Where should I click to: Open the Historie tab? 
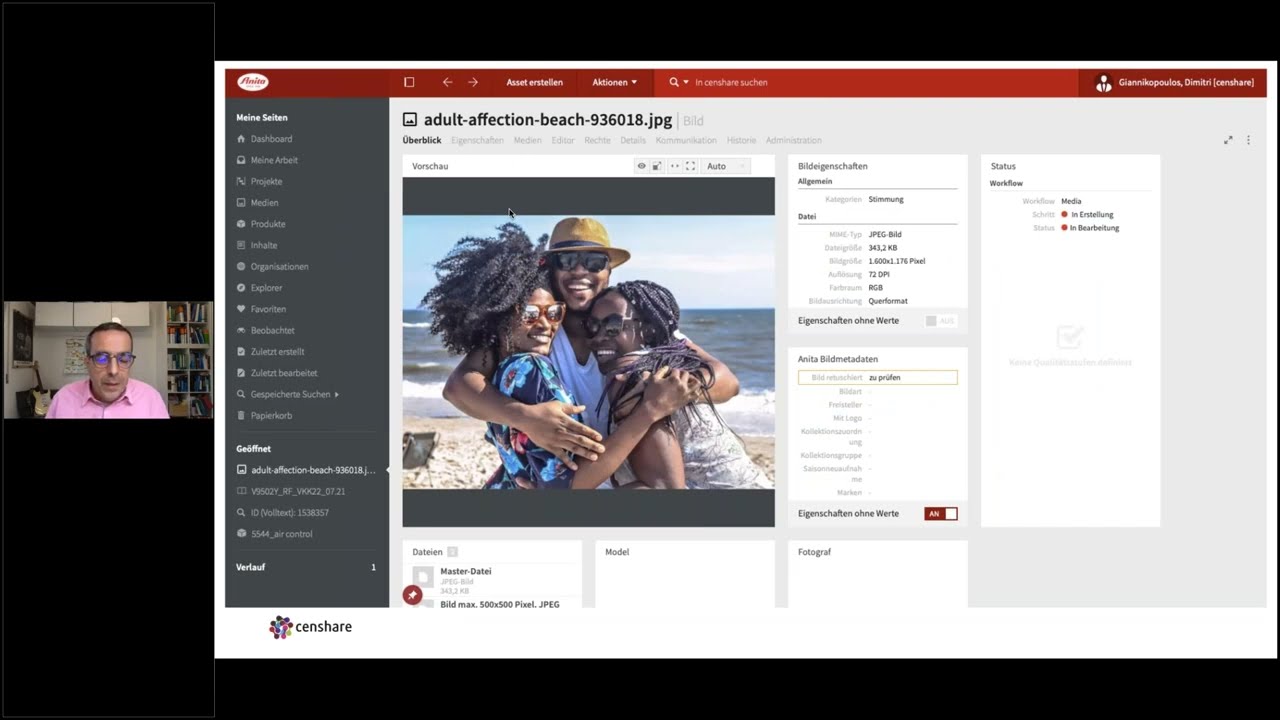[741, 140]
